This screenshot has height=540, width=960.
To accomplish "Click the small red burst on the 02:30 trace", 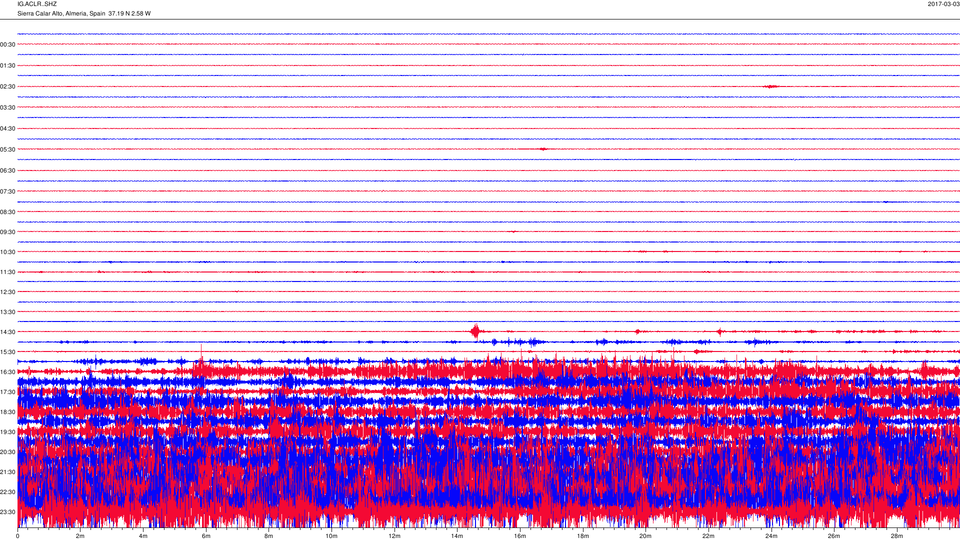I will (x=771, y=86).
